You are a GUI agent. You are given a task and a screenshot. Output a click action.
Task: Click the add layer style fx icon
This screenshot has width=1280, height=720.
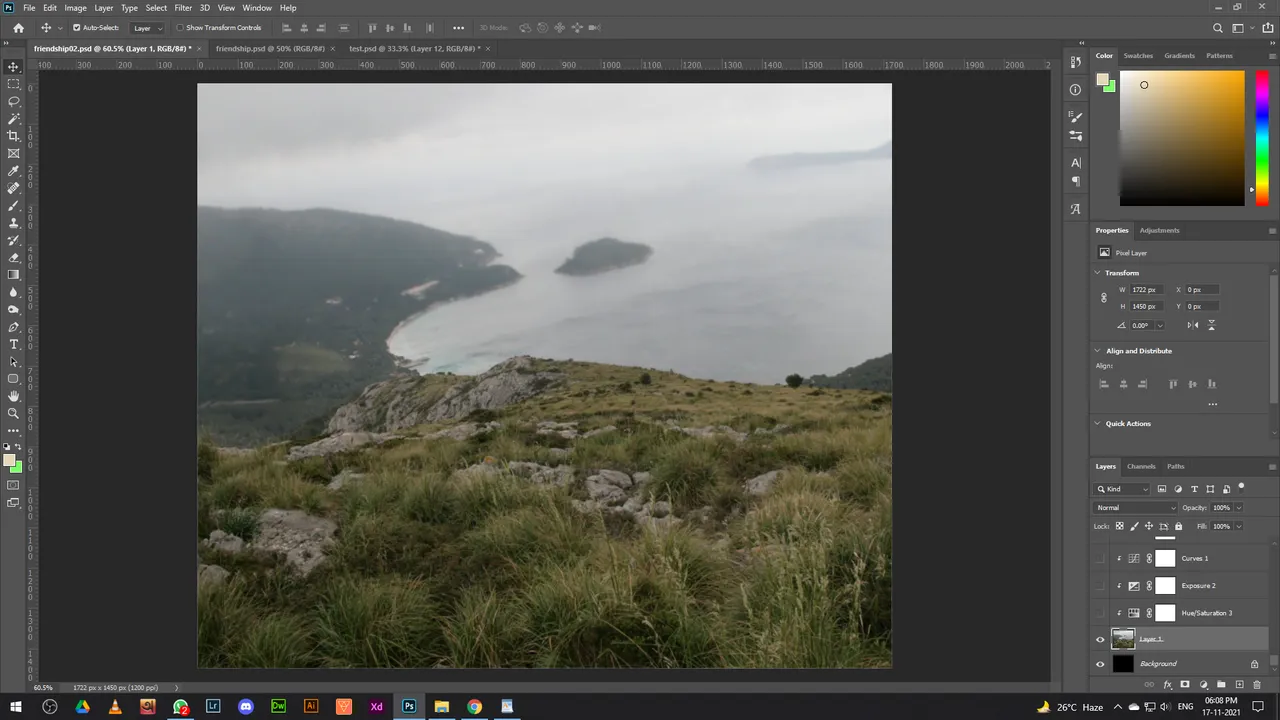[1167, 685]
